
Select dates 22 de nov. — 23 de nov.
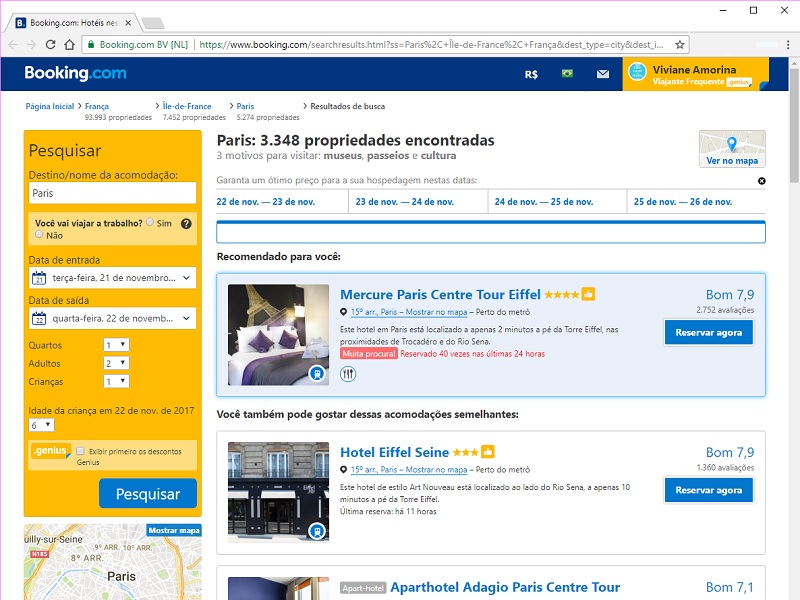point(265,202)
